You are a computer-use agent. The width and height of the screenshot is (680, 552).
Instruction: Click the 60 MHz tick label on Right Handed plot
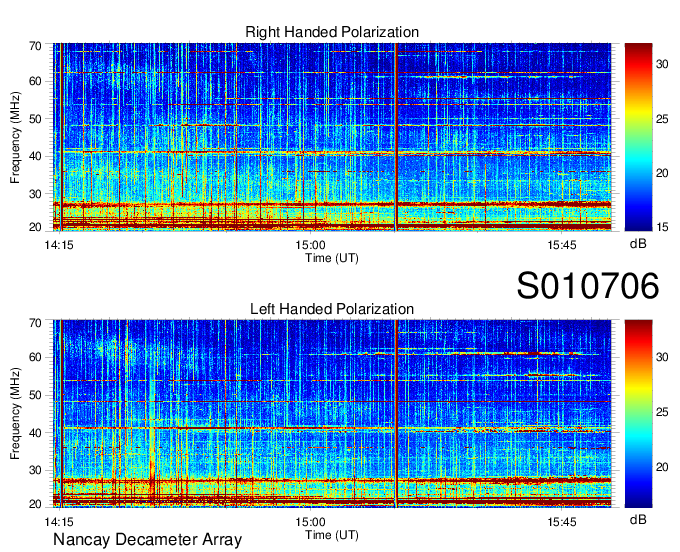point(35,81)
